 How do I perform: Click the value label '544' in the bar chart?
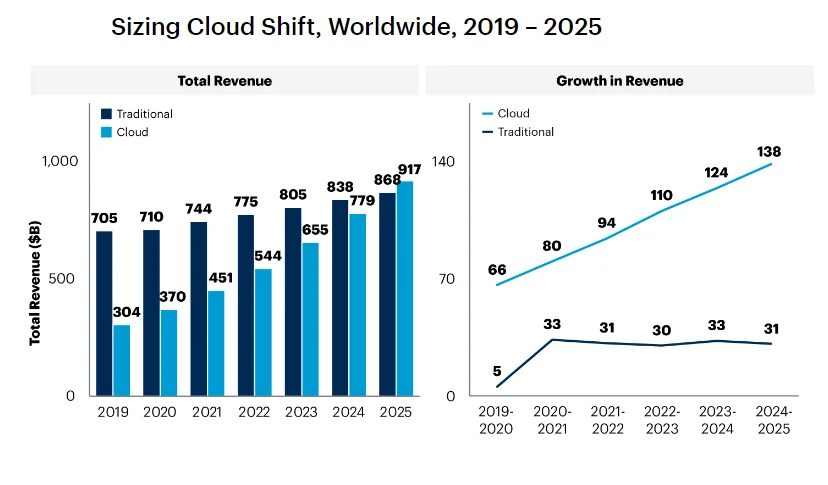pos(268,256)
